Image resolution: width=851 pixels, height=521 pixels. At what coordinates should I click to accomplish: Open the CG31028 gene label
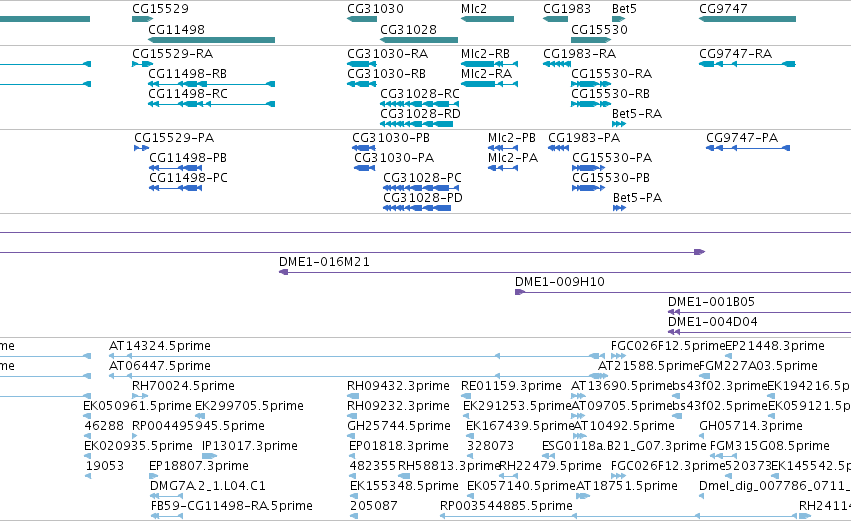pyautogui.click(x=408, y=29)
